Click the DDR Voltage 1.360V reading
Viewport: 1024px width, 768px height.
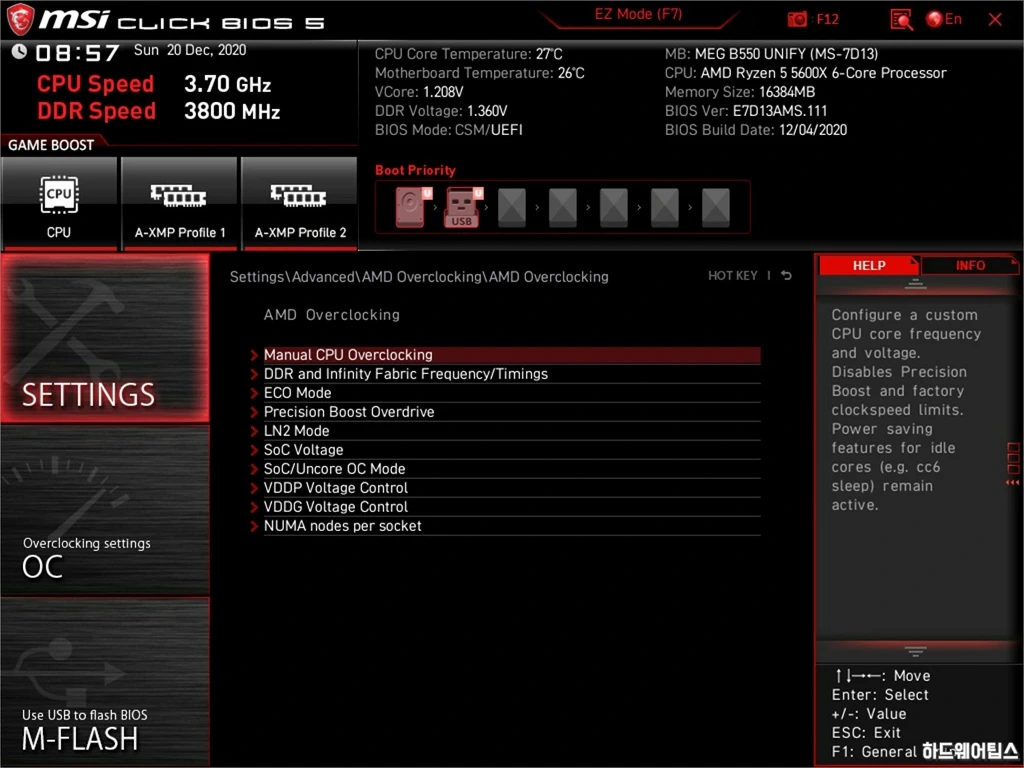441,111
